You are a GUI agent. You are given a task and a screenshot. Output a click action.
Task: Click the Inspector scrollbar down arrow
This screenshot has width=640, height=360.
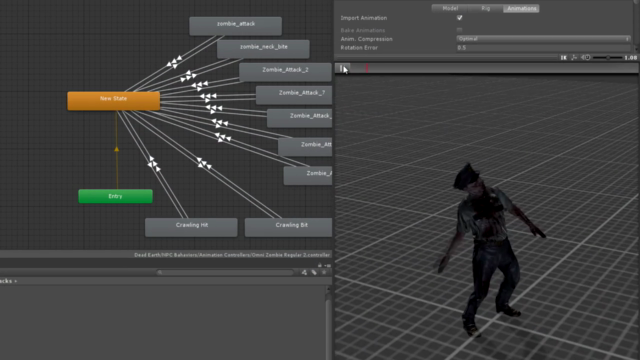(636, 49)
